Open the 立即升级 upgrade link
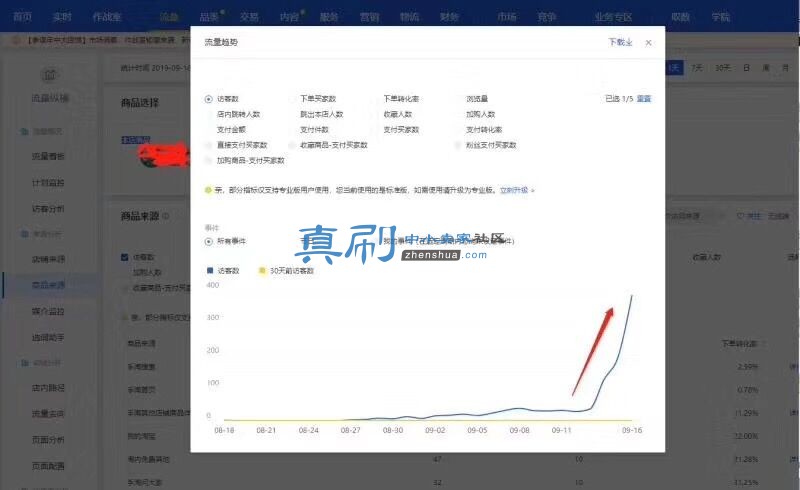The image size is (800, 490). [514, 190]
